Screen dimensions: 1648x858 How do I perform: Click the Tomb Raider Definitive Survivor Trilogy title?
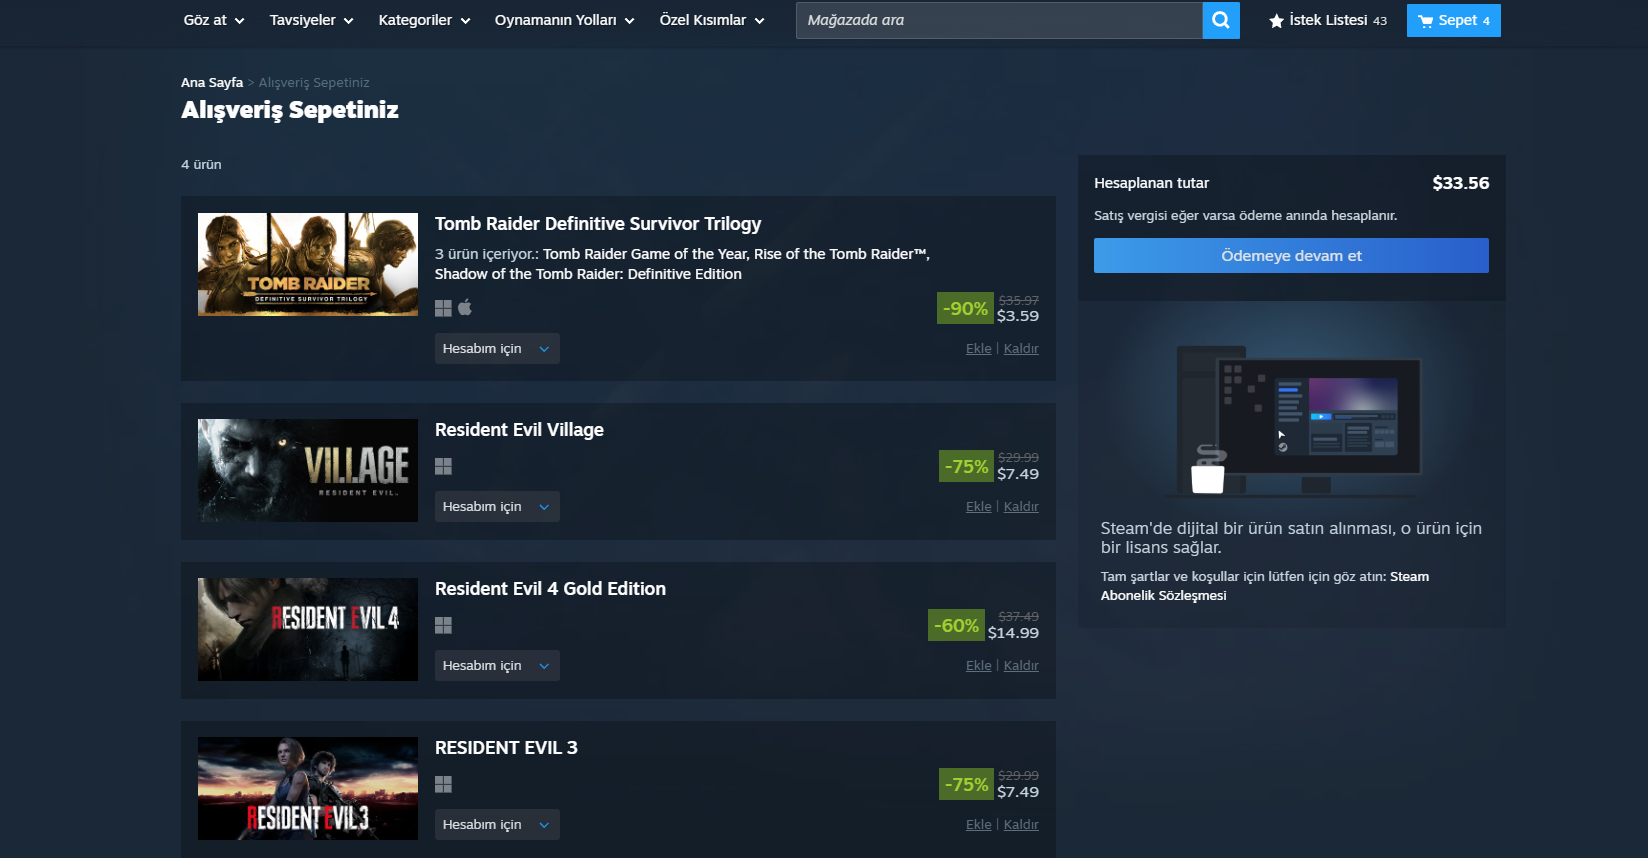598,224
